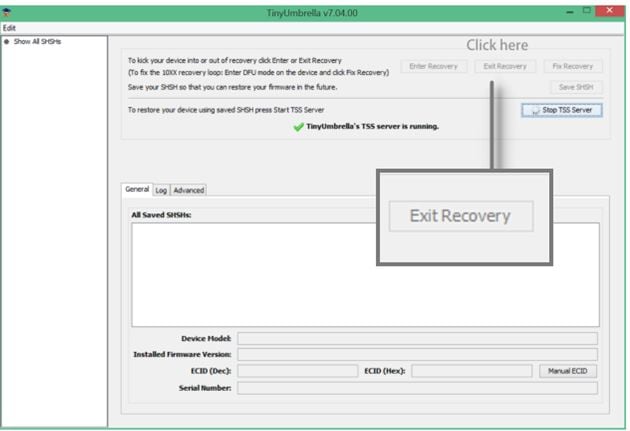Click the TSS server is running status text
Image resolution: width=630 pixels, height=431 pixels.
click(372, 127)
